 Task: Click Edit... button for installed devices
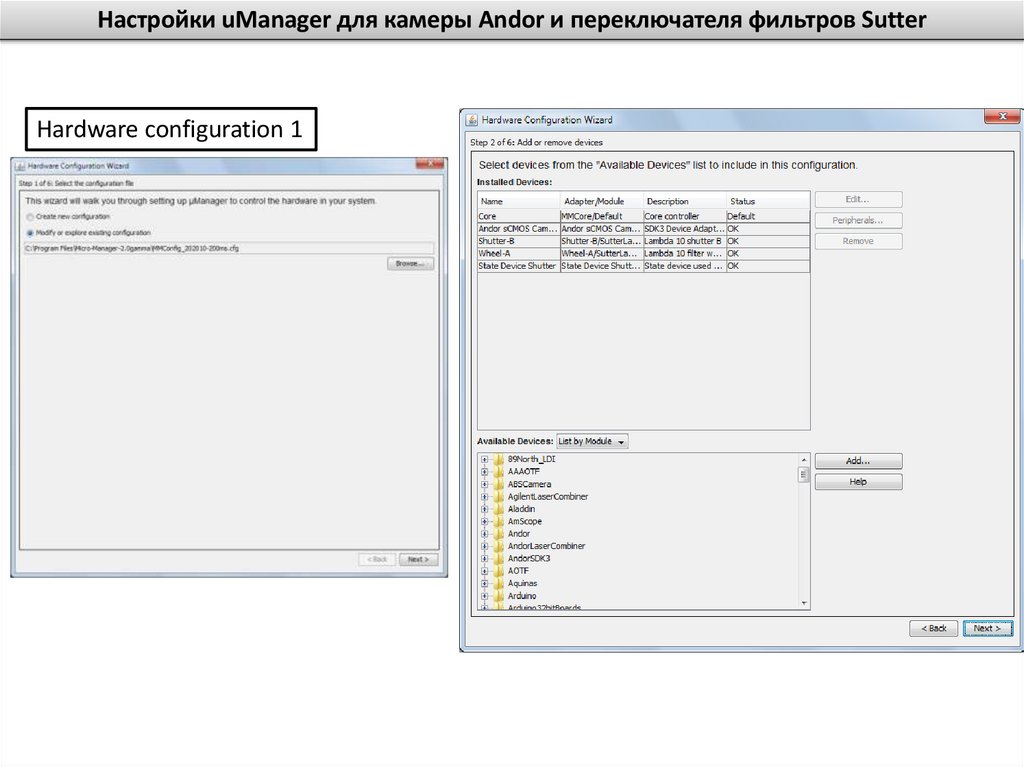(858, 199)
